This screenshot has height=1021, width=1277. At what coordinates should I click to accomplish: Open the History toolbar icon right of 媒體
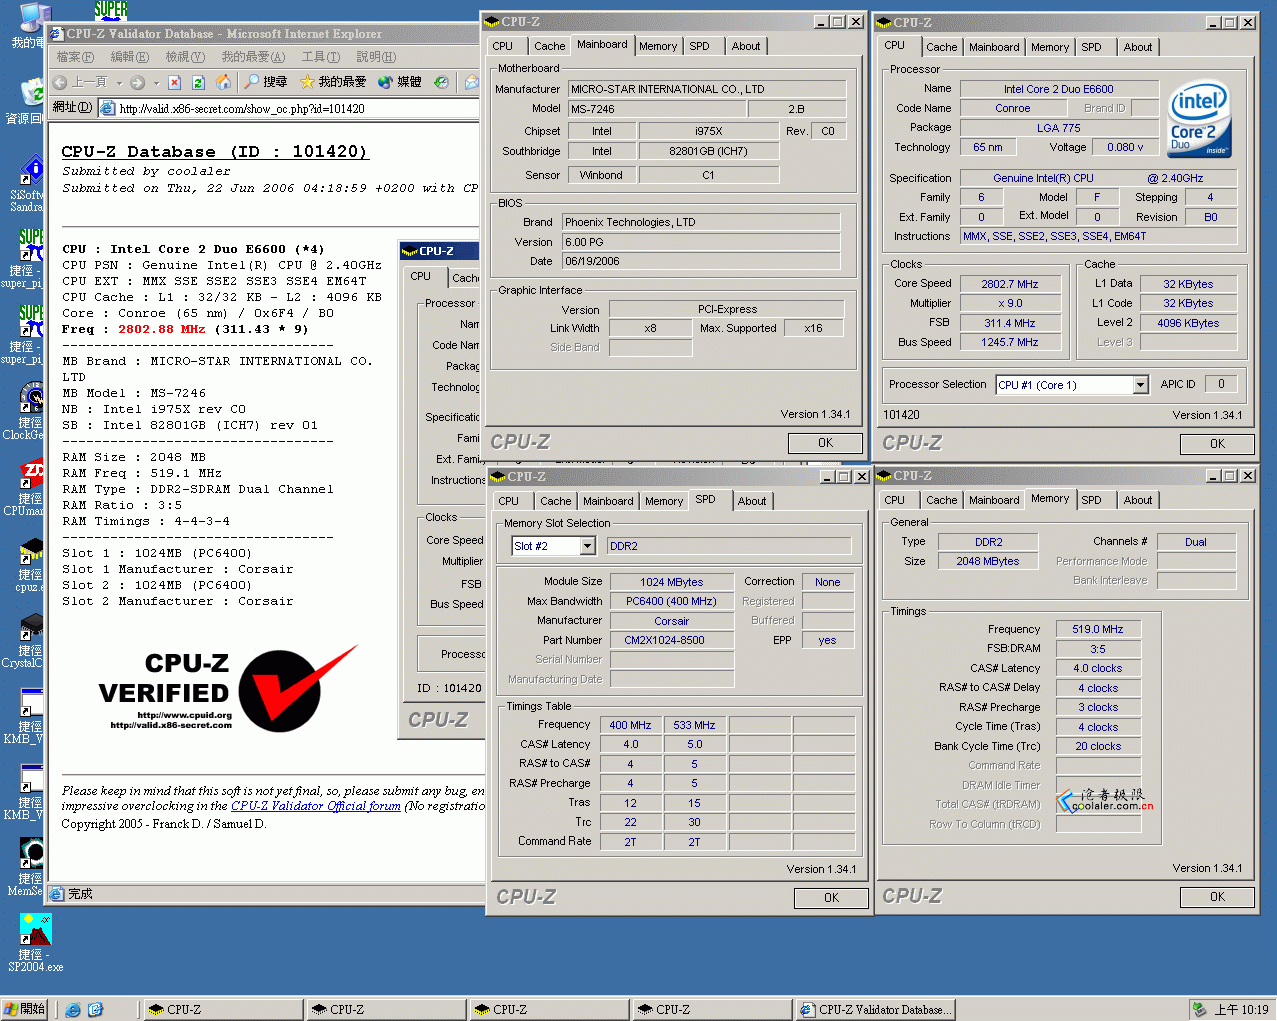click(x=441, y=82)
